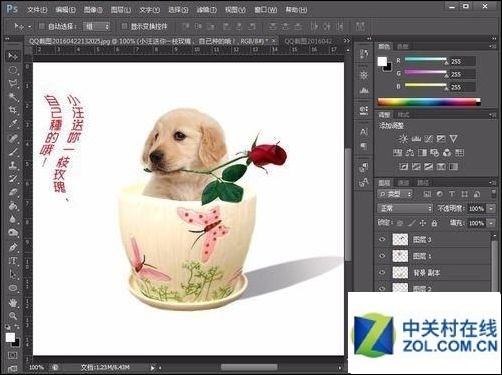The image size is (502, 375).
Task: Click the color spectrum ramp bar
Action: pyautogui.click(x=429, y=102)
